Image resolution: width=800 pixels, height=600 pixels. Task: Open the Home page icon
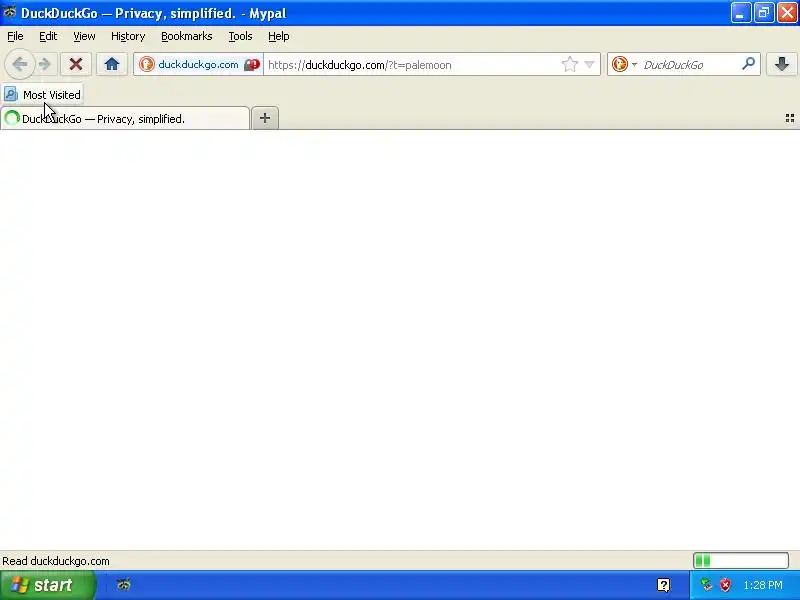(112, 64)
